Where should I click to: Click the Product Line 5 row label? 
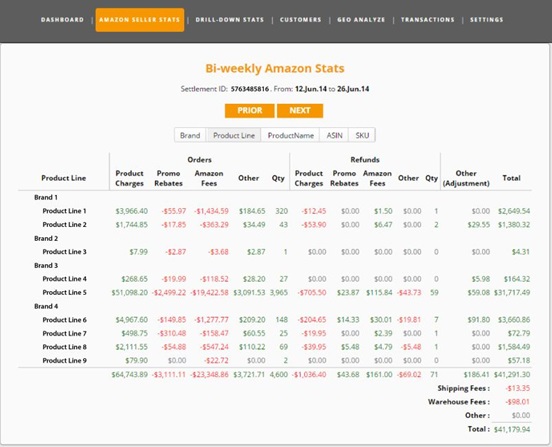(x=64, y=292)
